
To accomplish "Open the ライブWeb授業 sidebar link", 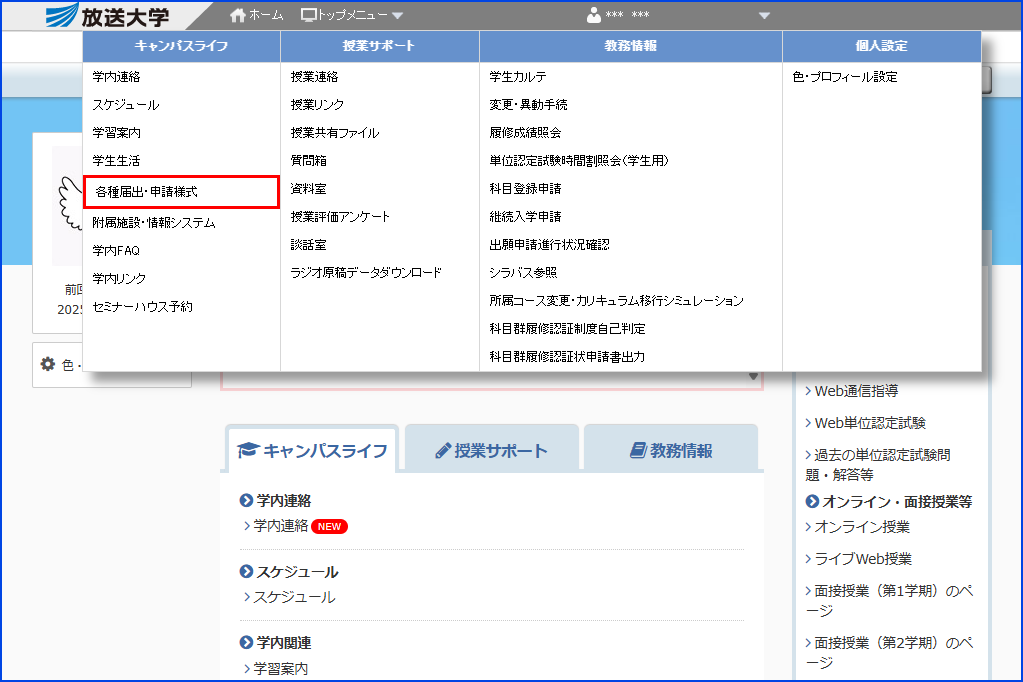I will tap(862, 558).
